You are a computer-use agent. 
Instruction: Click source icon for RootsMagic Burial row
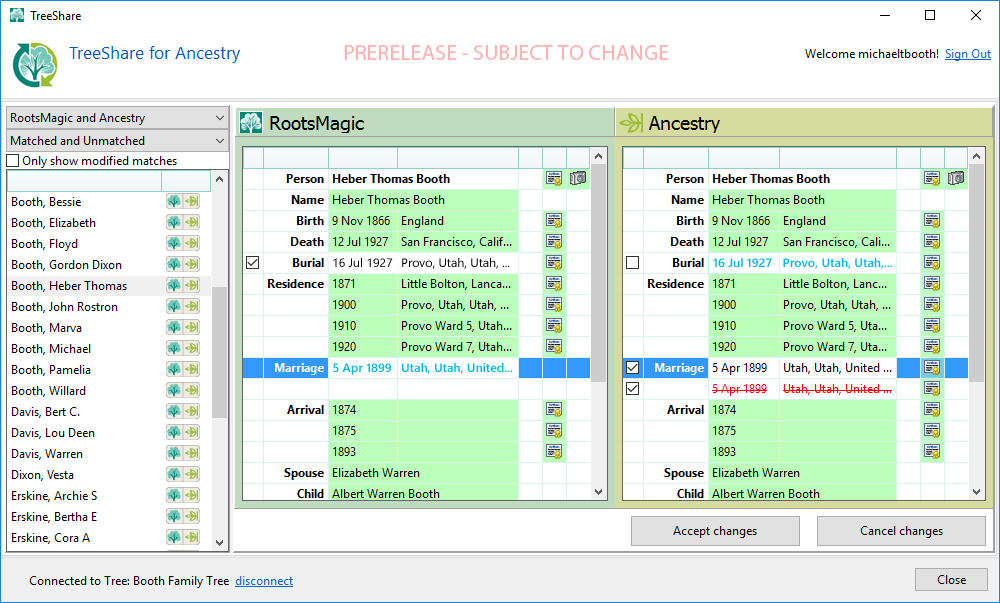click(554, 263)
